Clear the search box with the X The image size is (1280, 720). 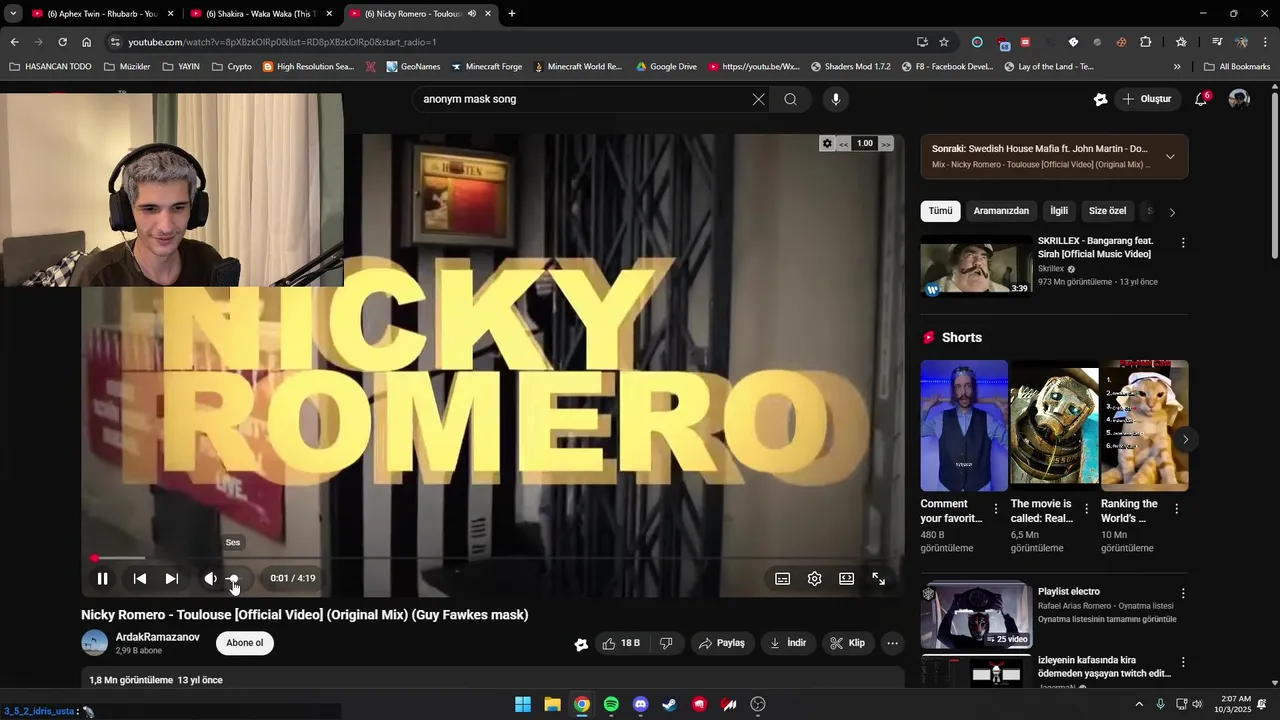pyautogui.click(x=758, y=99)
